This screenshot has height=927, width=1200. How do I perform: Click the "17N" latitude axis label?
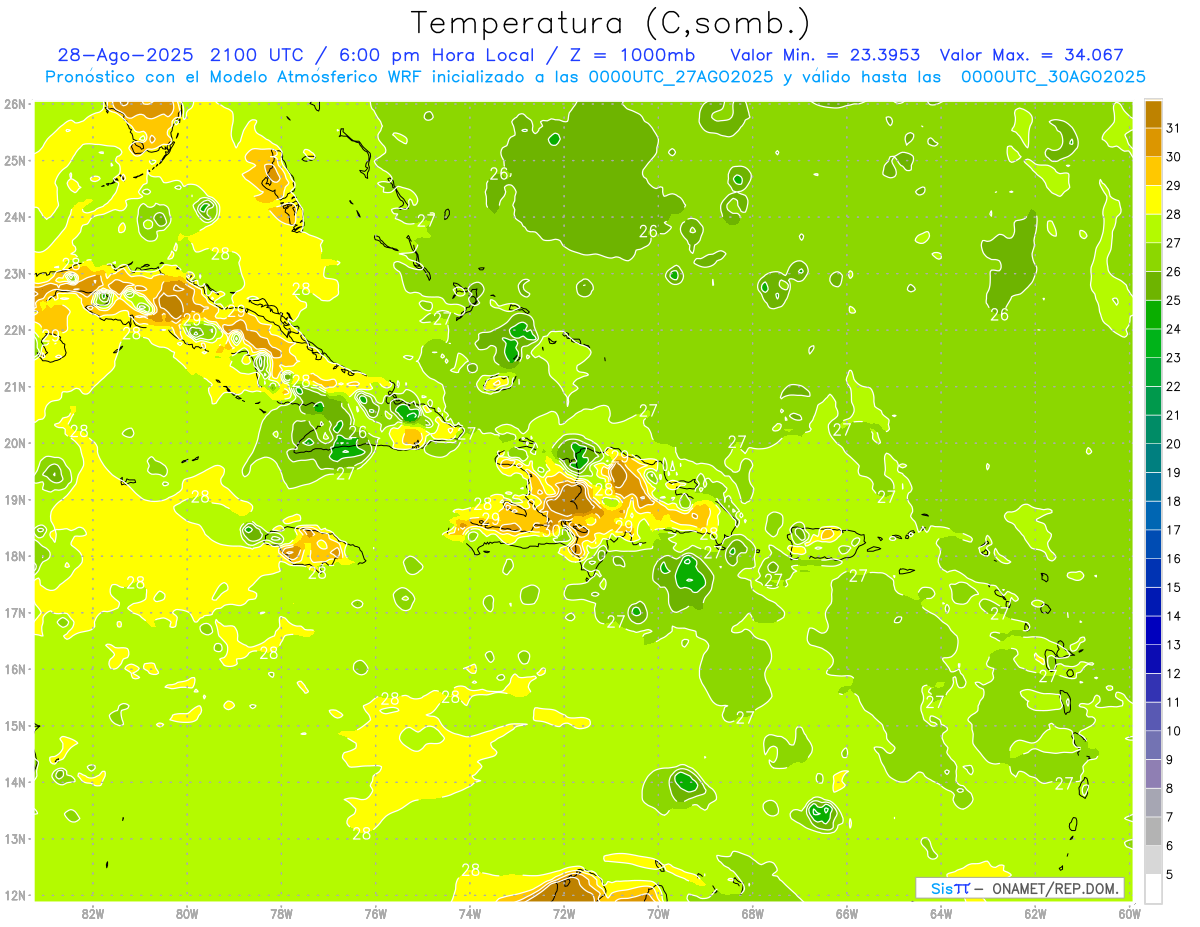click(15, 612)
